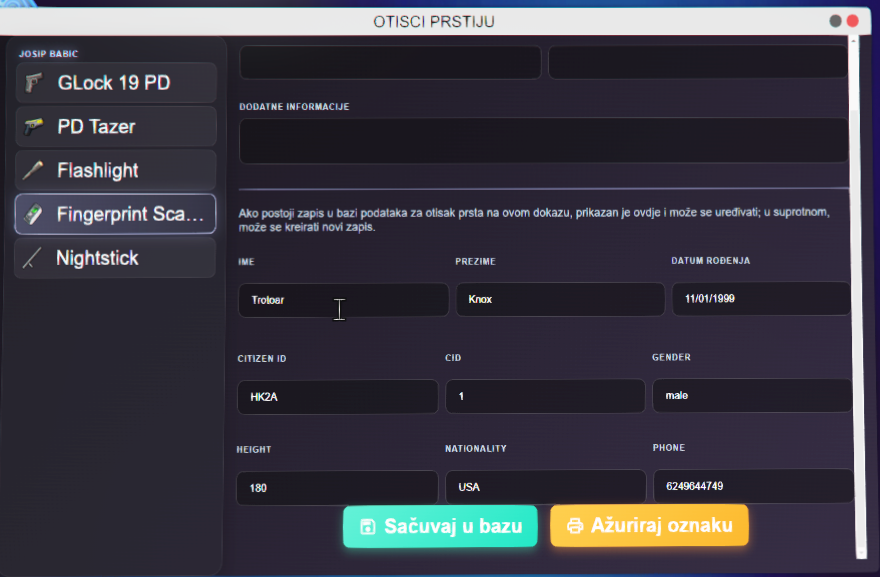Select Fingerprint Scanner list entry
The width and height of the screenshot is (880, 577).
[x=115, y=214]
